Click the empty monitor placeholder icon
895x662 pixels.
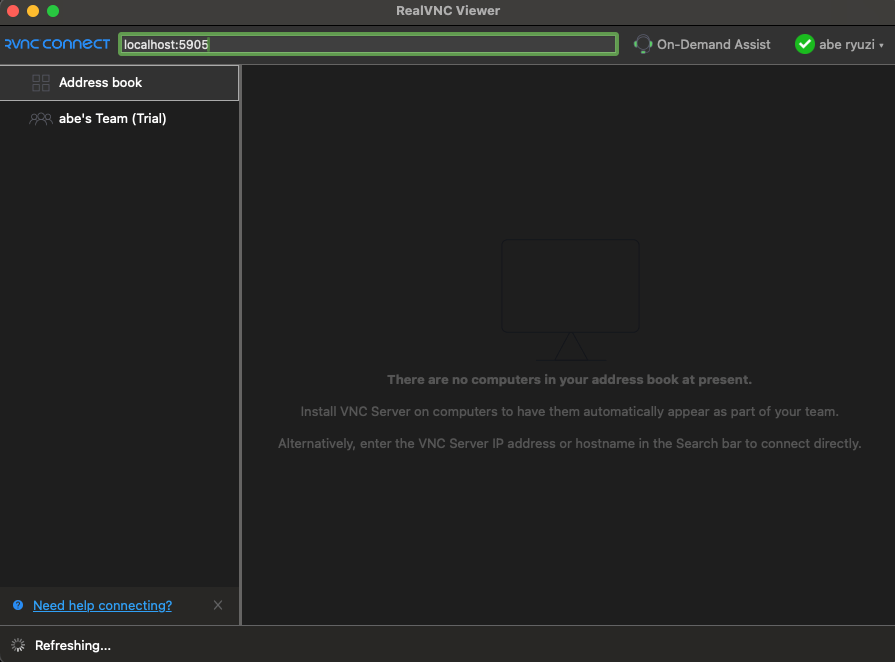click(570, 300)
